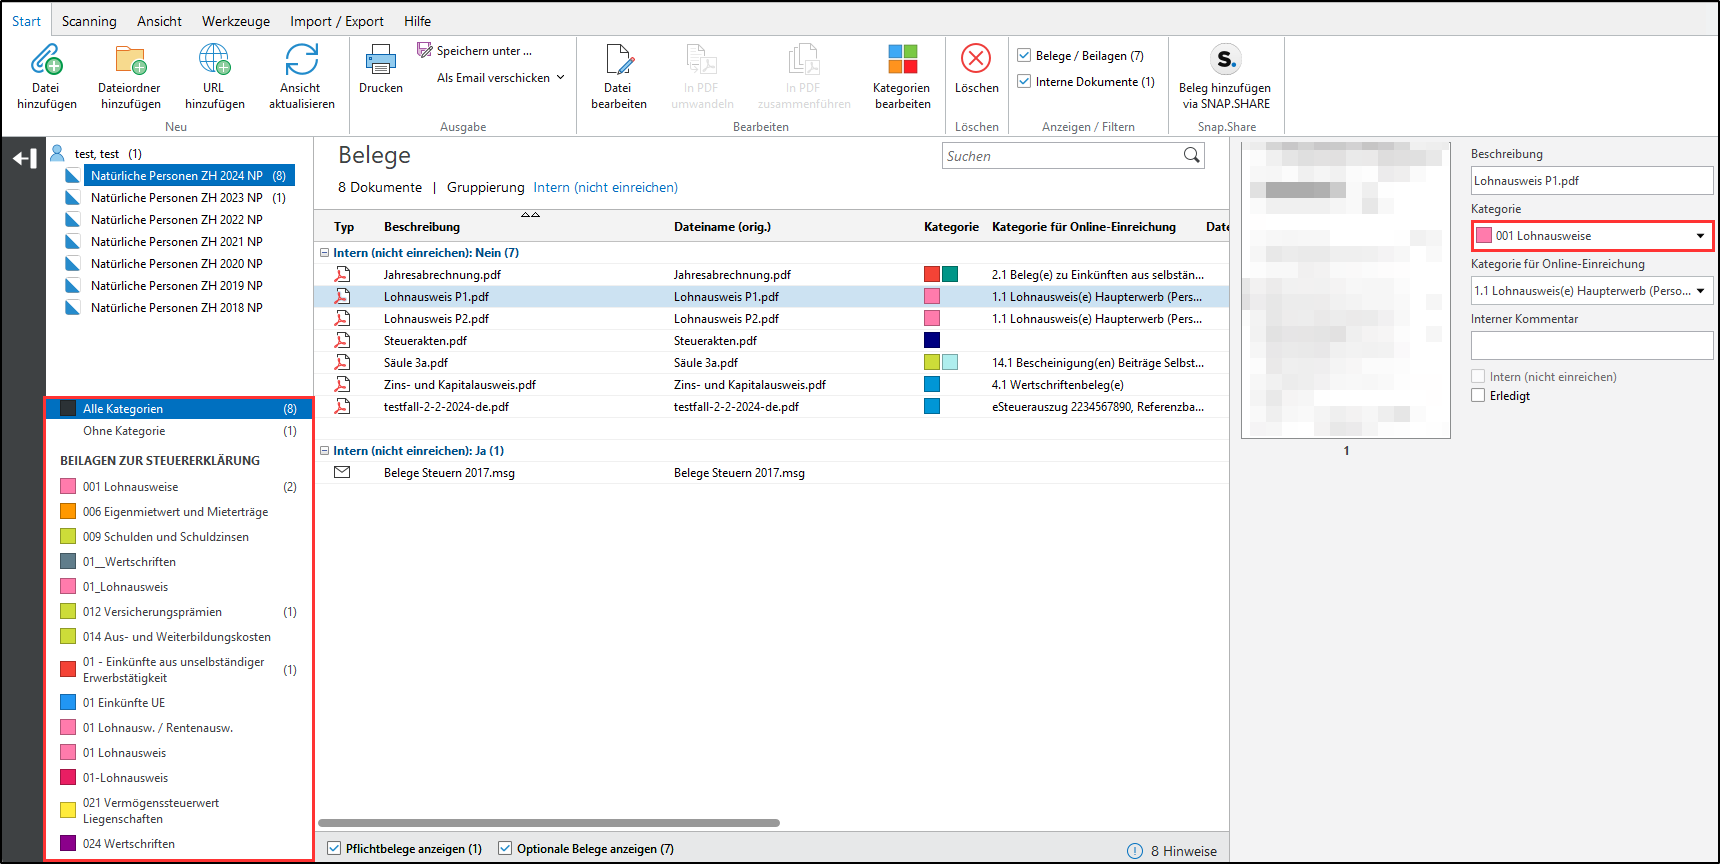
Task: Click mail icon of Belege Steuern 2017.msg
Action: [x=342, y=472]
